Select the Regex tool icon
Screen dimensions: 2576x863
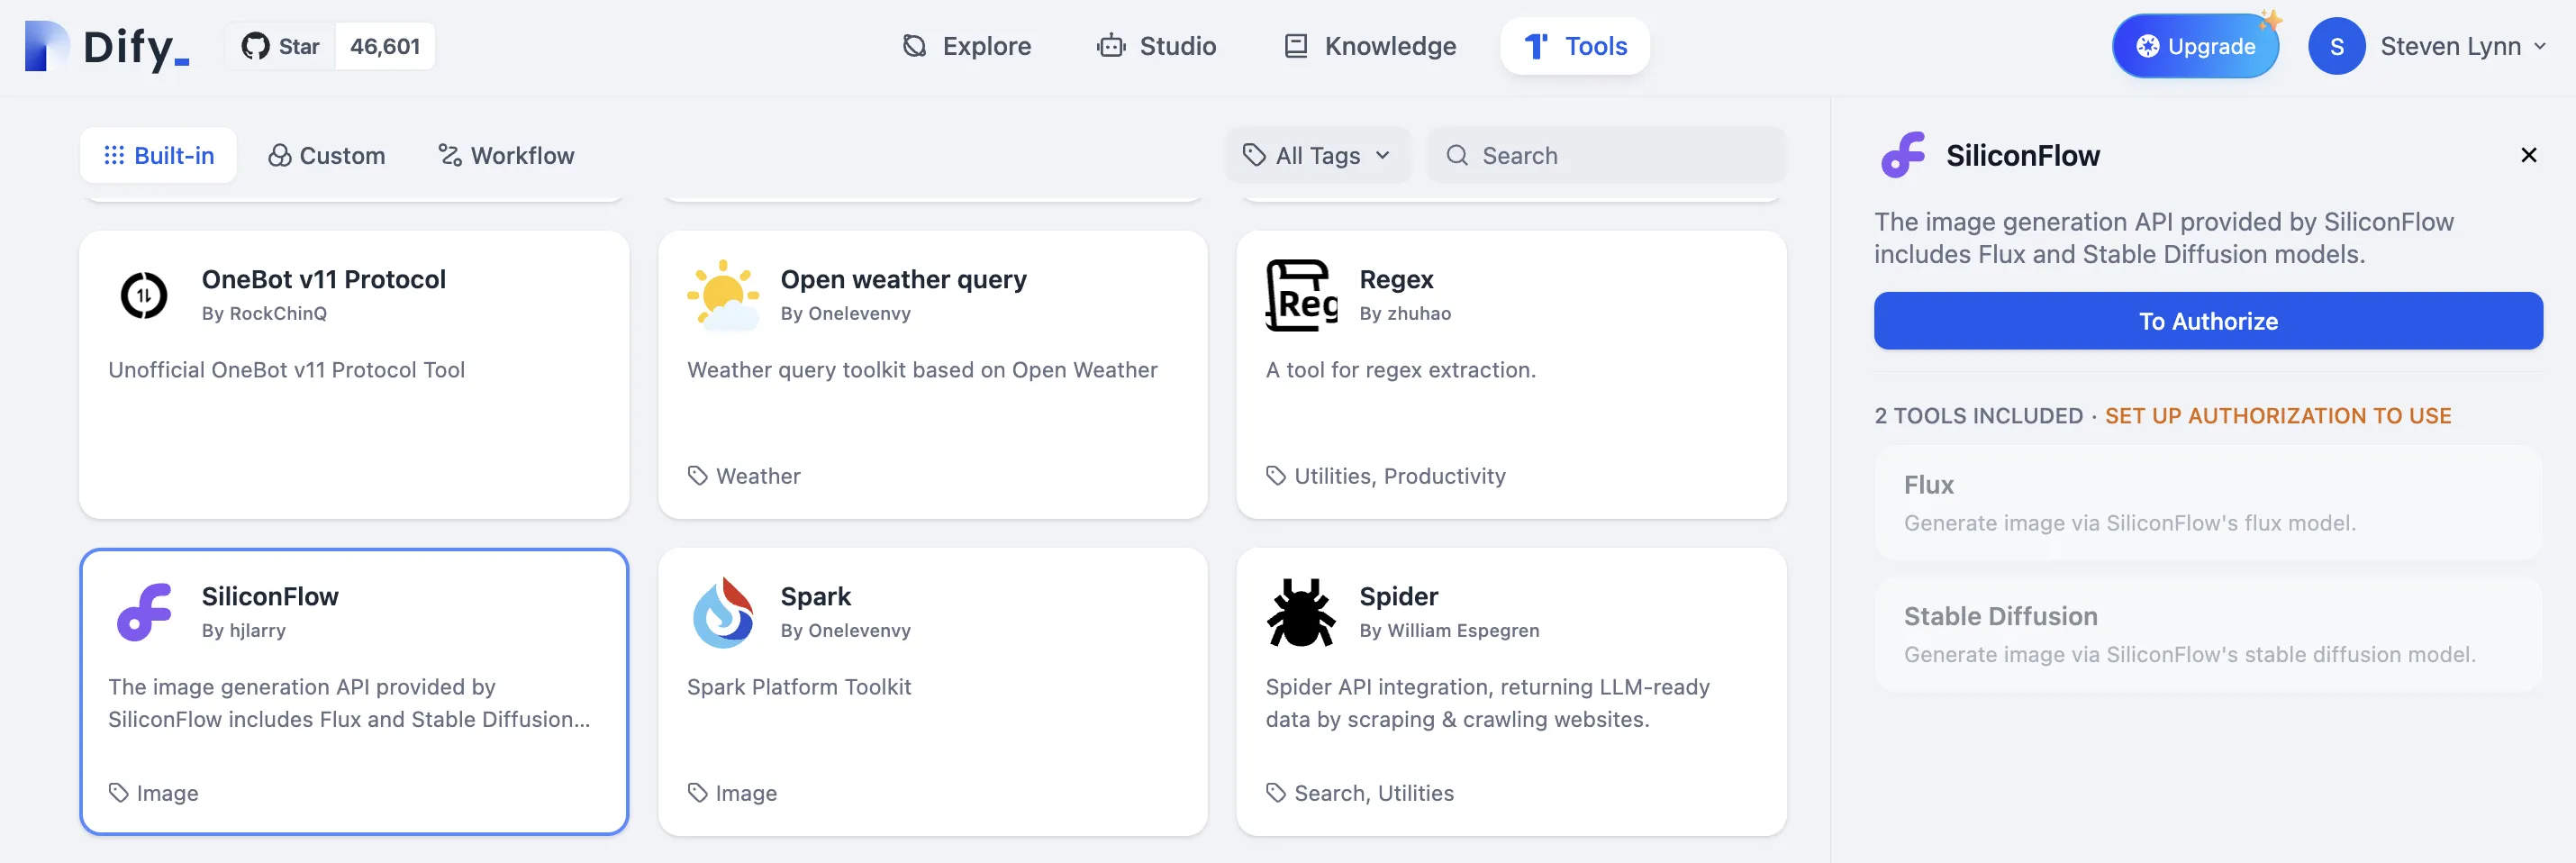pyautogui.click(x=1301, y=296)
